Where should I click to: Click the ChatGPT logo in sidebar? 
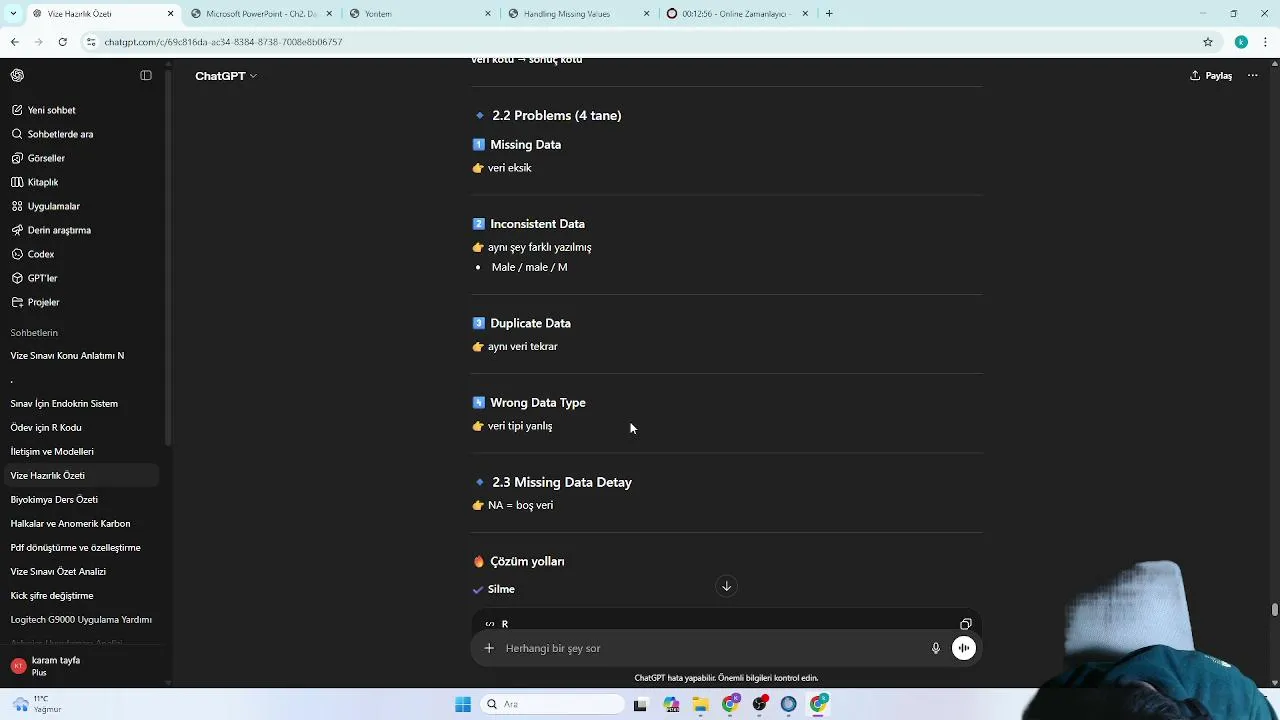pyautogui.click(x=17, y=75)
